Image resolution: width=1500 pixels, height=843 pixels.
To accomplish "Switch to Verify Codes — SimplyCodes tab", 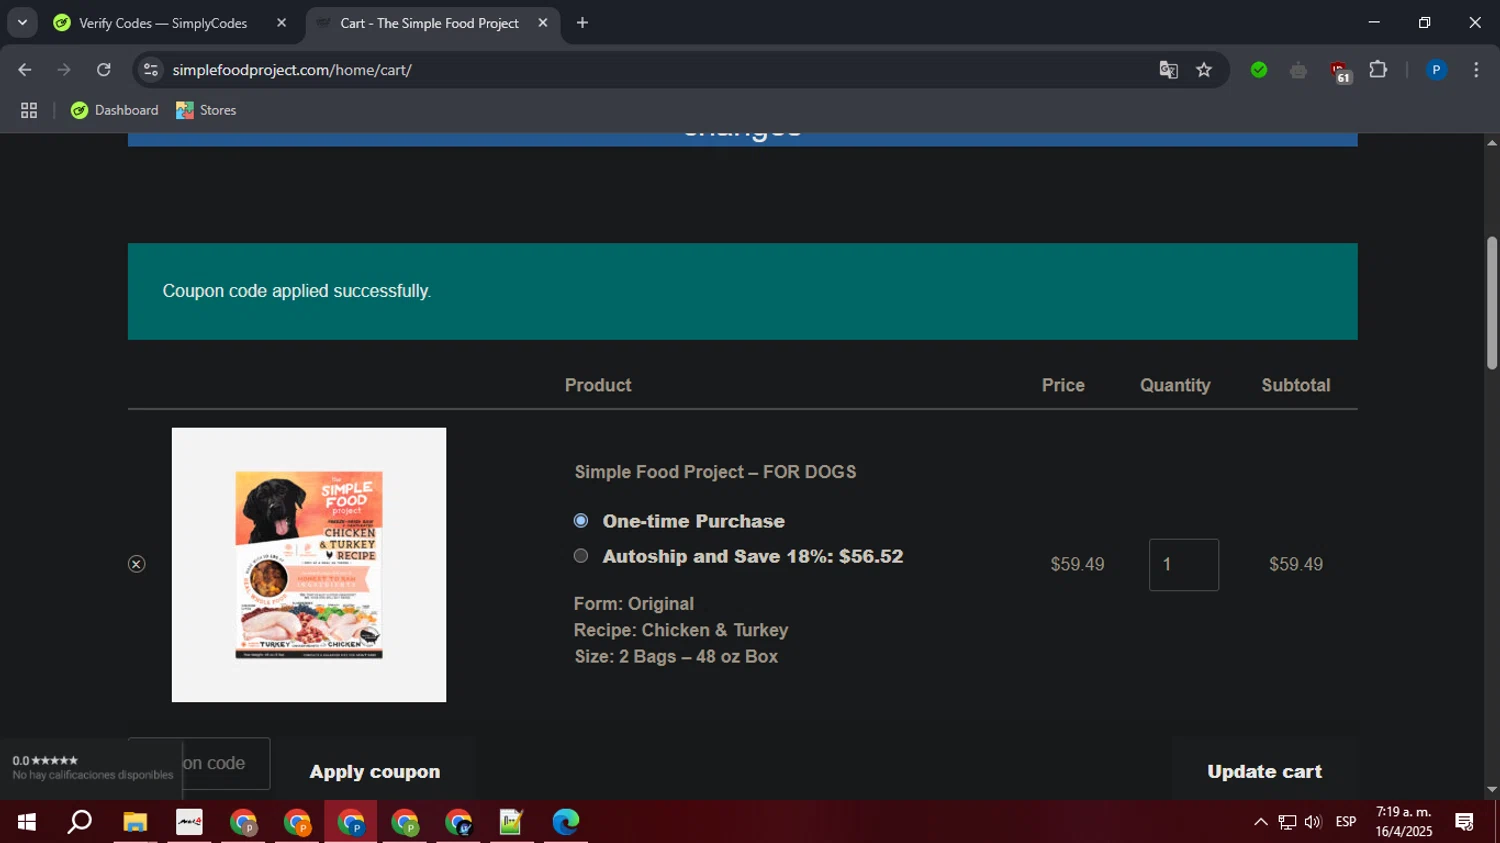I will (163, 23).
